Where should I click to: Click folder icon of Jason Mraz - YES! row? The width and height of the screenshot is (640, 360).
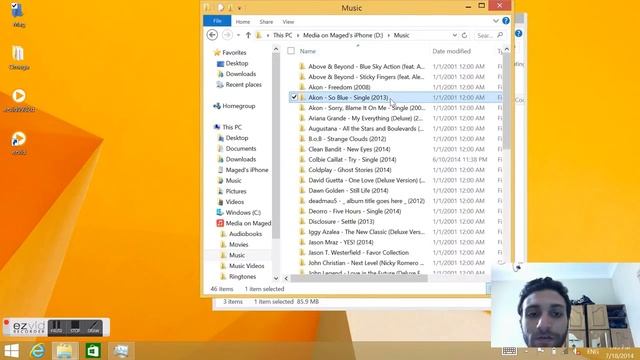click(x=302, y=242)
